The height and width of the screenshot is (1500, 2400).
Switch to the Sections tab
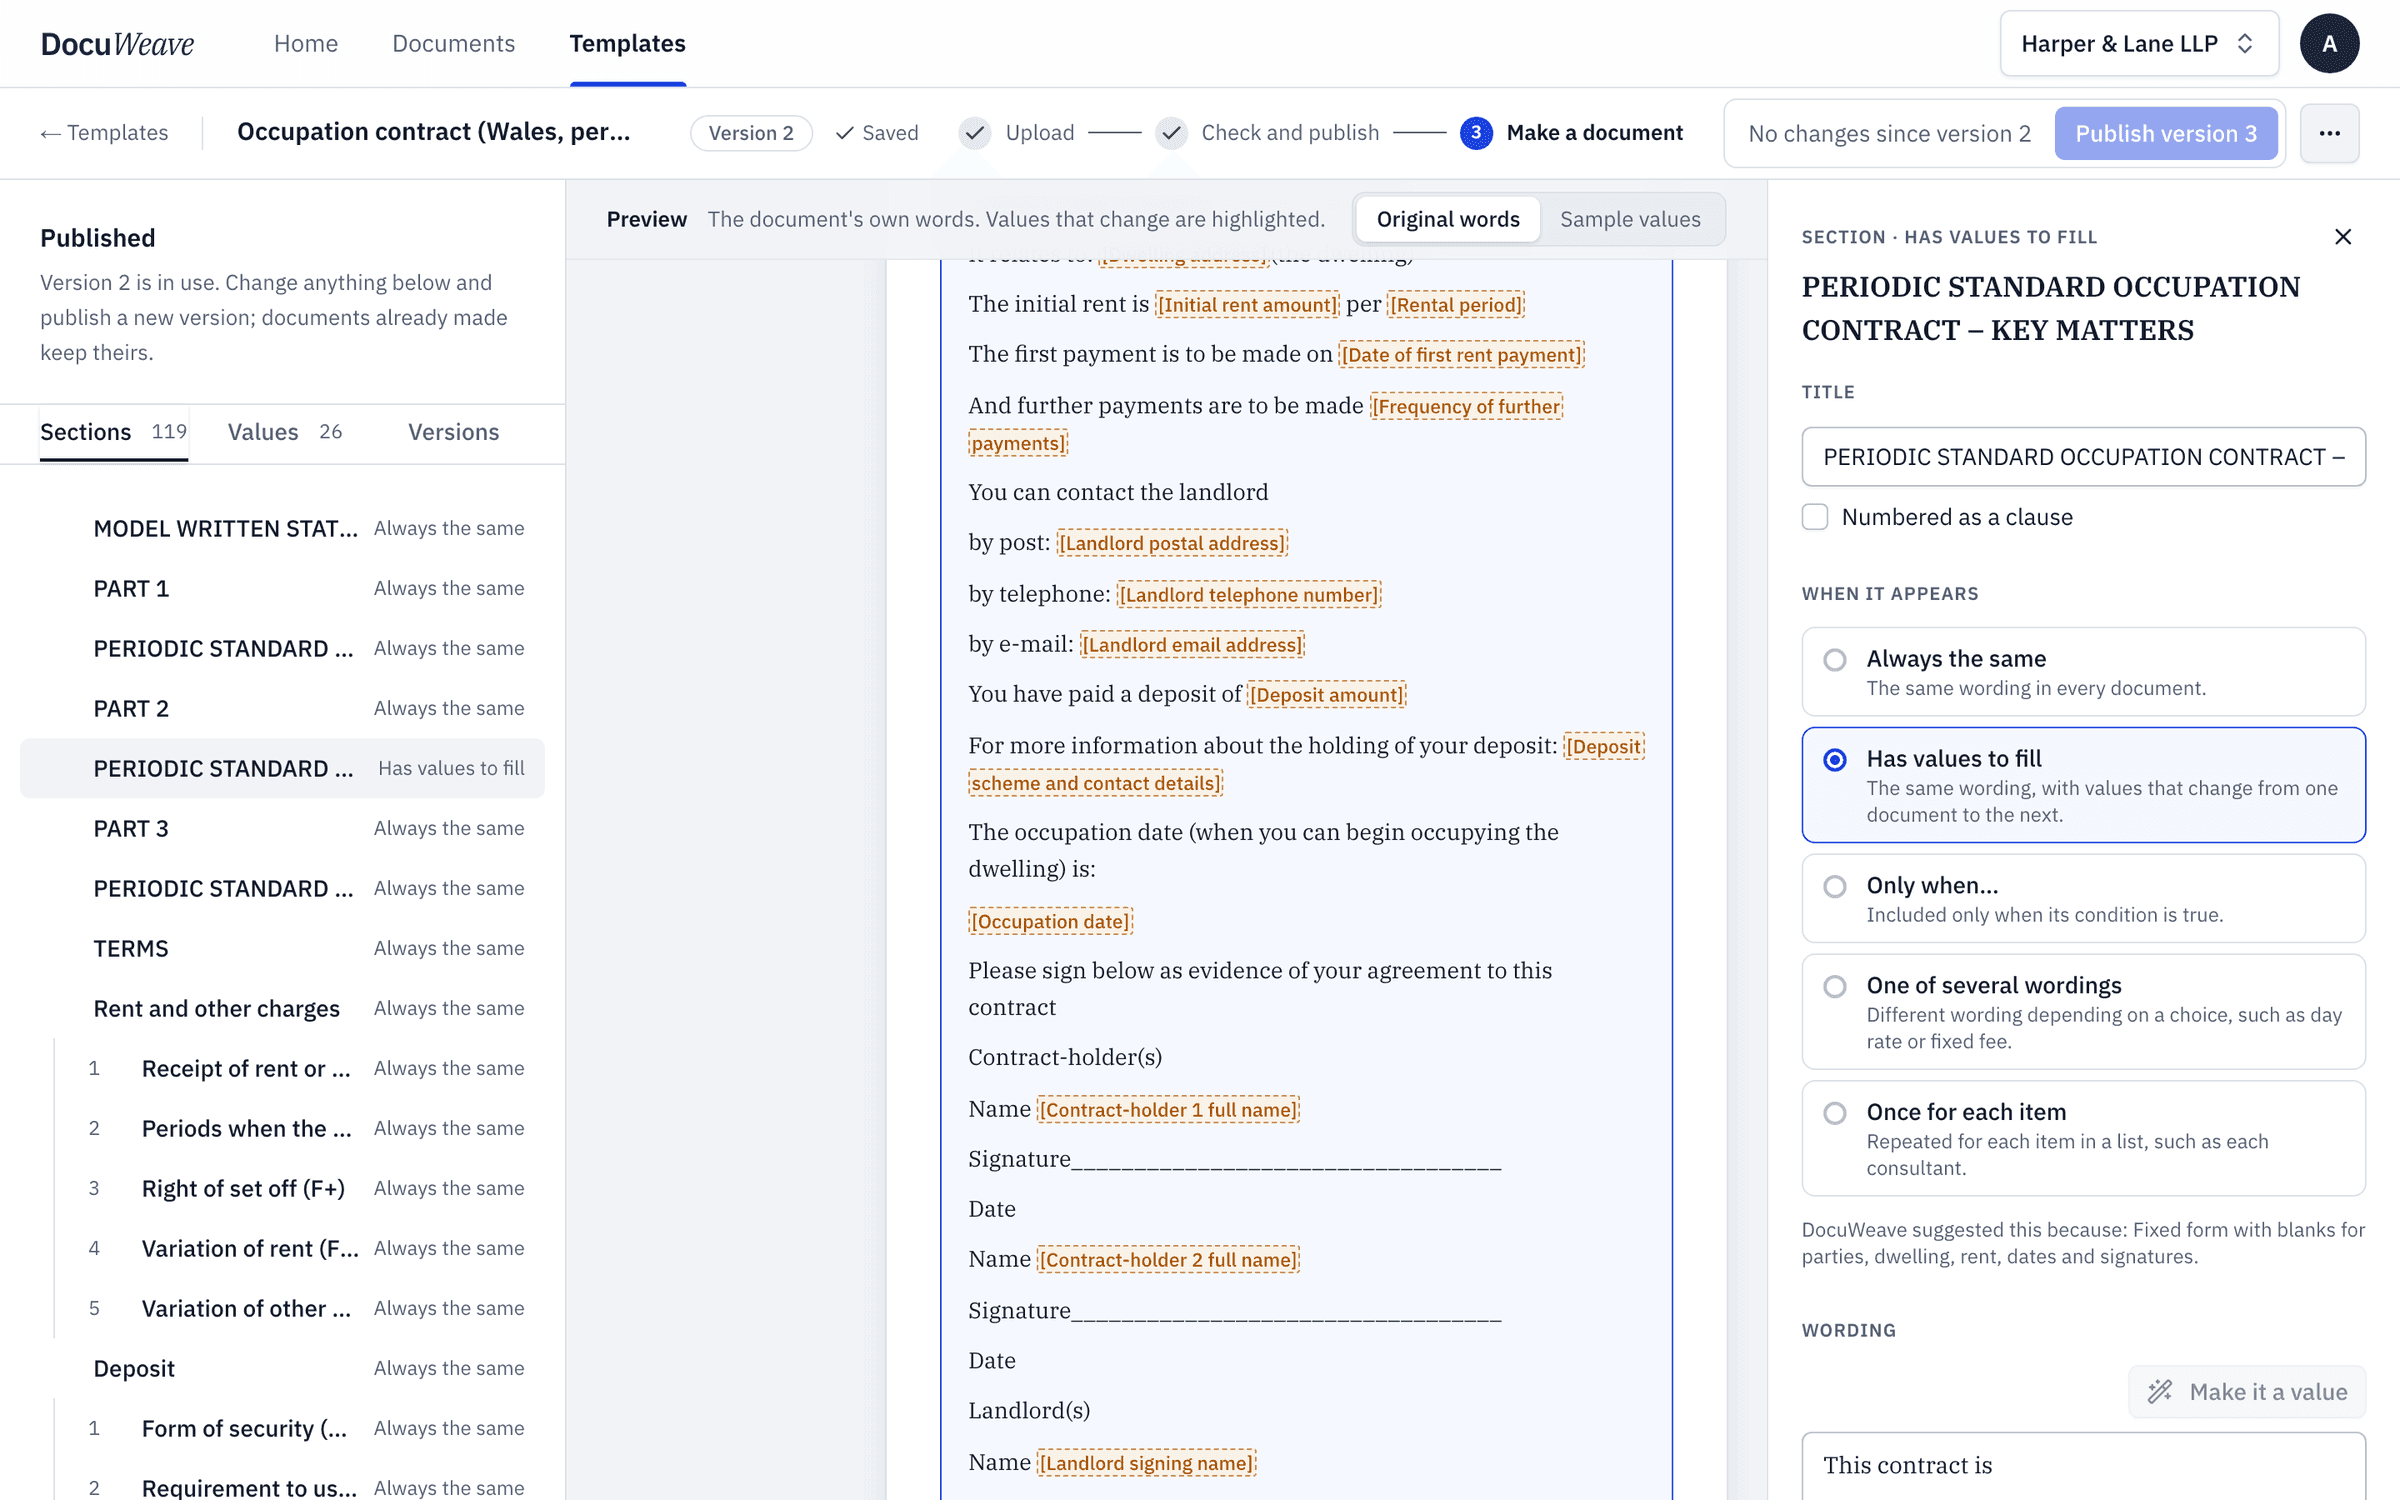pos(113,432)
